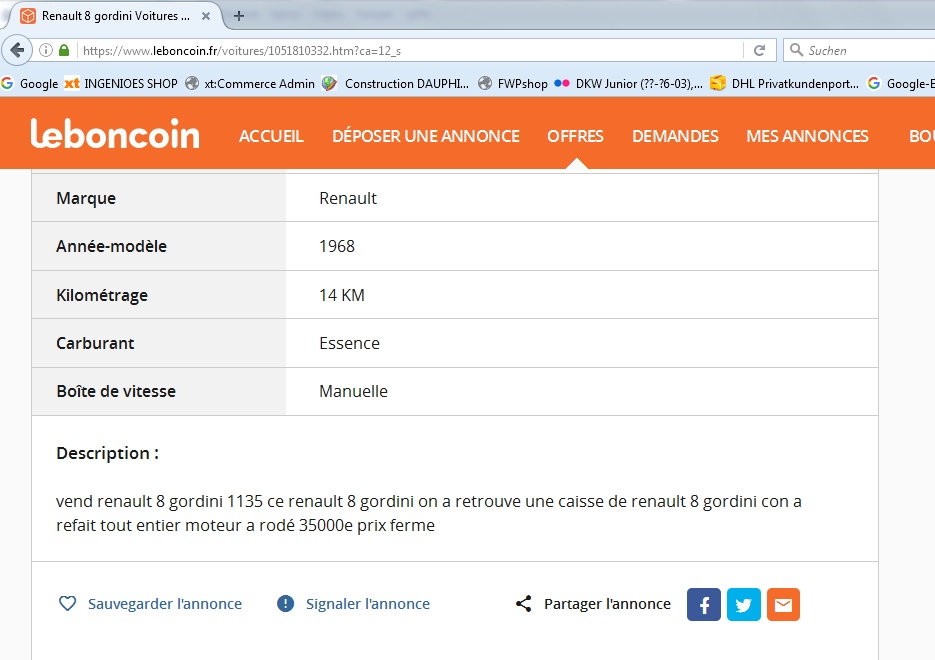Open the INGENIOES SHOP bookmark

[x=121, y=83]
